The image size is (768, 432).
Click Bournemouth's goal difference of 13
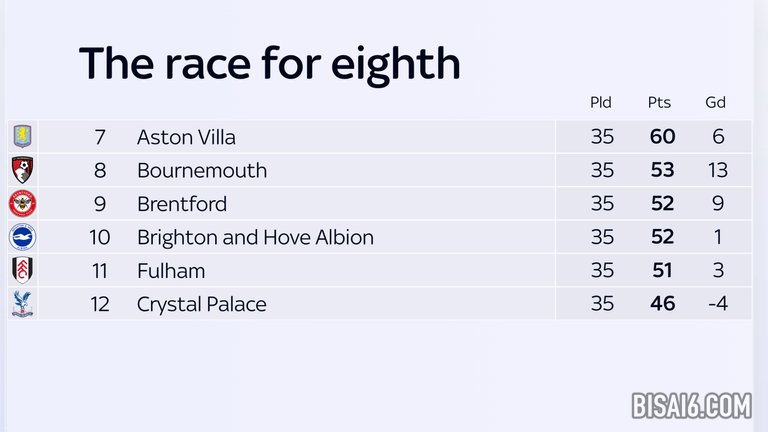coord(718,170)
